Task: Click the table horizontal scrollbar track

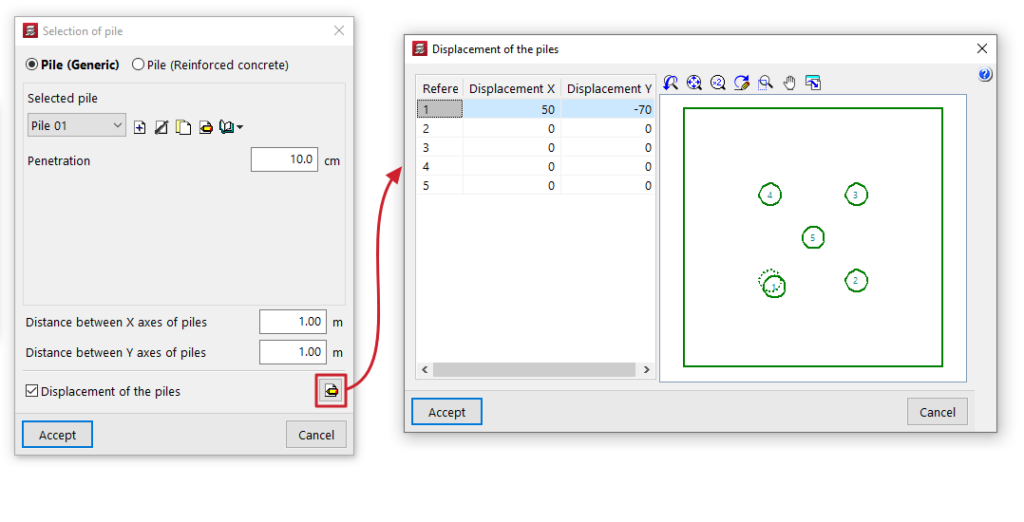Action: pos(534,370)
